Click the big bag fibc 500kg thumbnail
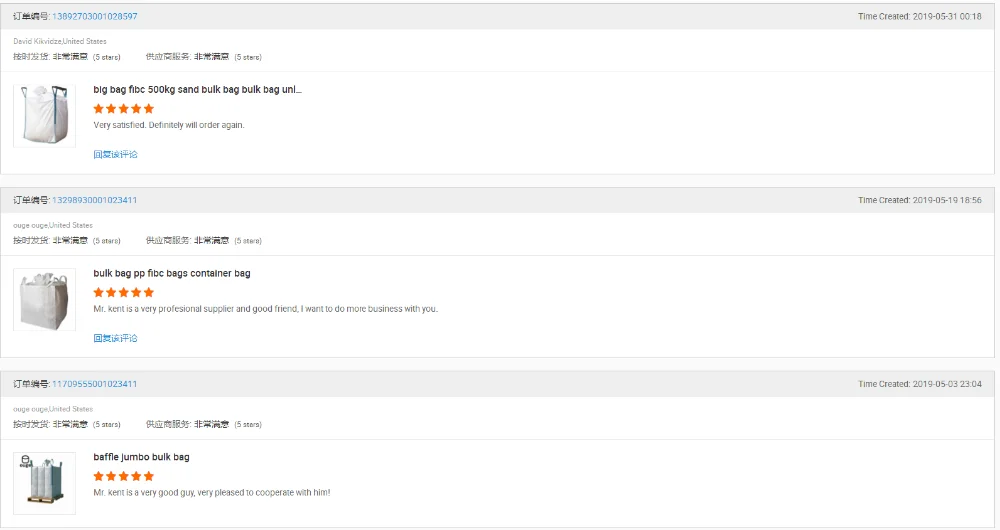 (x=45, y=116)
